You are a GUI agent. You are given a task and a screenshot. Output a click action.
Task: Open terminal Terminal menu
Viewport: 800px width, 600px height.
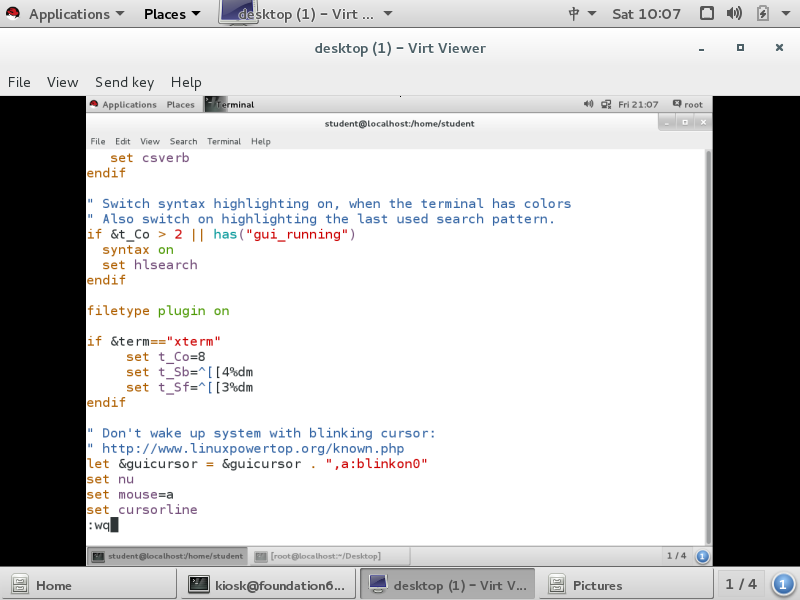[224, 141]
